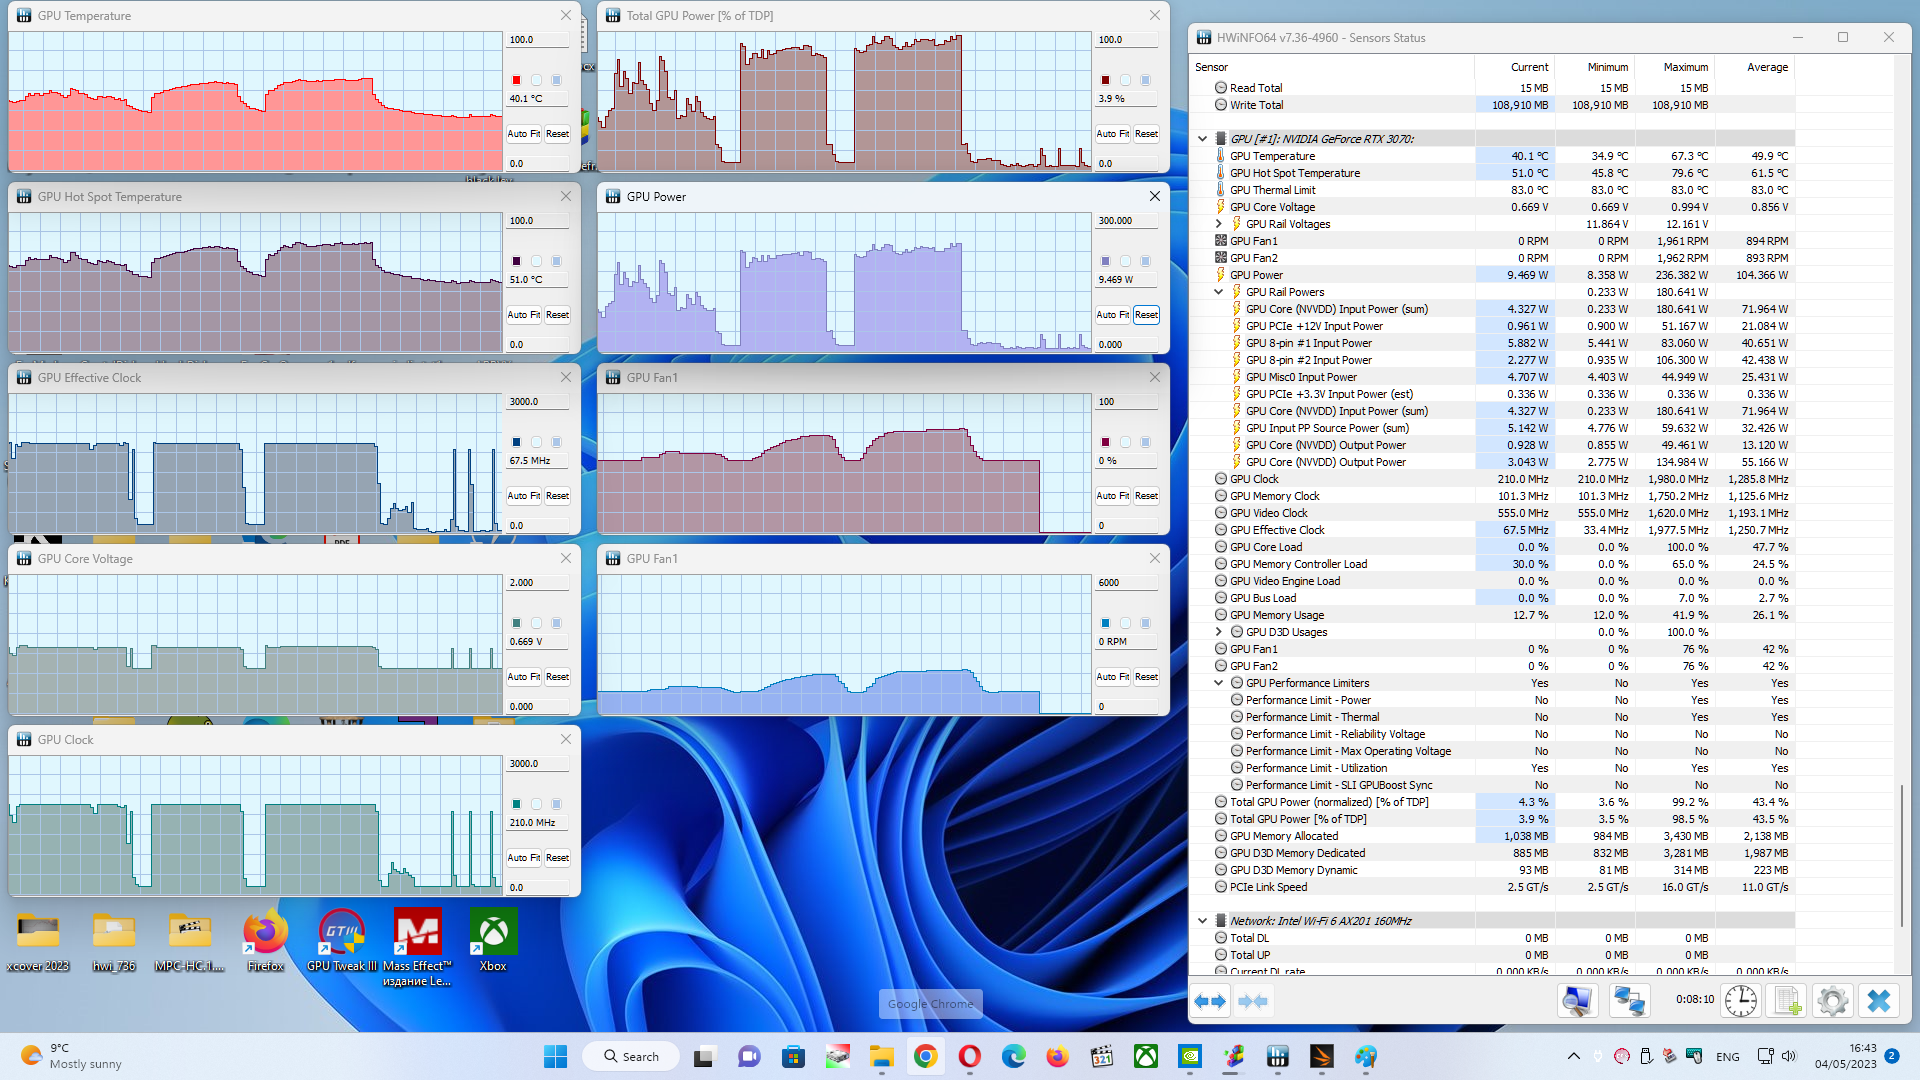Image resolution: width=1920 pixels, height=1080 pixels.
Task: Start logging with the sheet-plus icon
Action: point(1788,1001)
